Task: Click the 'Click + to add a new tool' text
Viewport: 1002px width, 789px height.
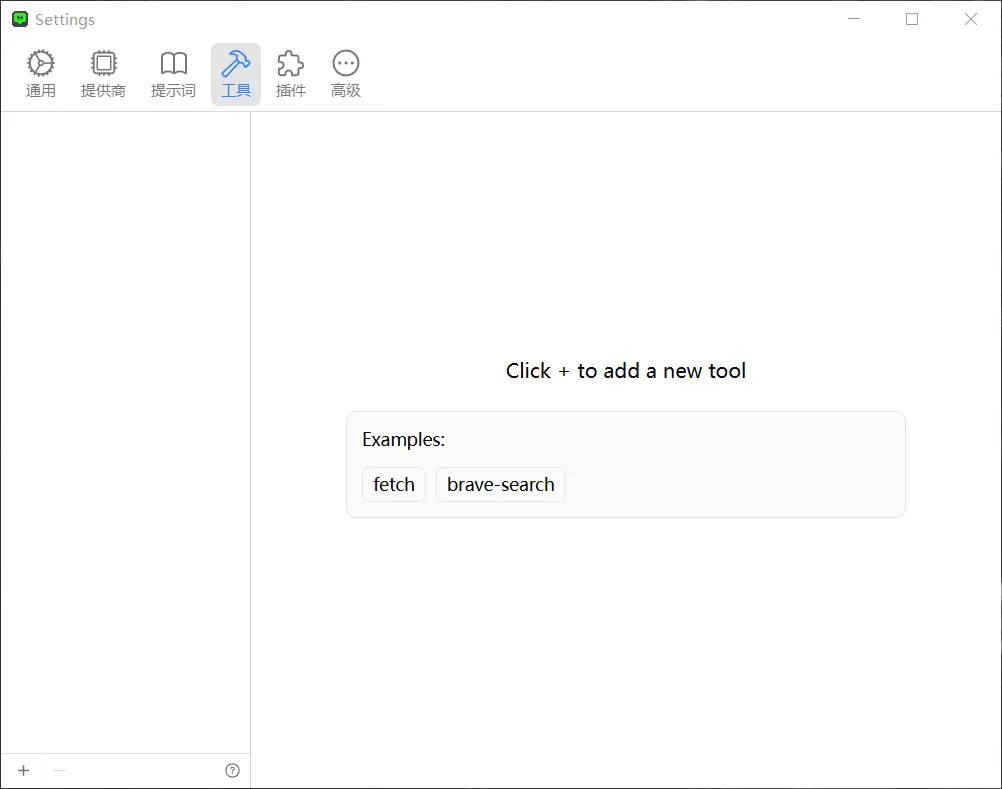Action: click(626, 371)
